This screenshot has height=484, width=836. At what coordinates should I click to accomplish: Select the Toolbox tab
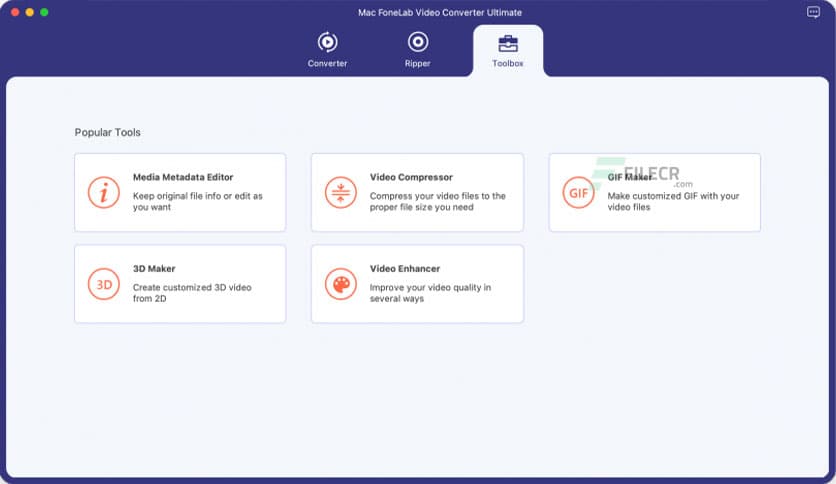coord(508,51)
